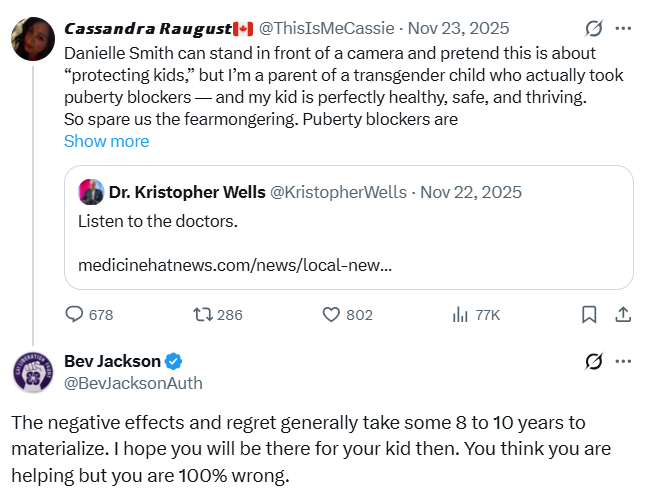The height and width of the screenshot is (501, 645).
Task: Open more options on Cassandra's tweet
Action: (623, 28)
